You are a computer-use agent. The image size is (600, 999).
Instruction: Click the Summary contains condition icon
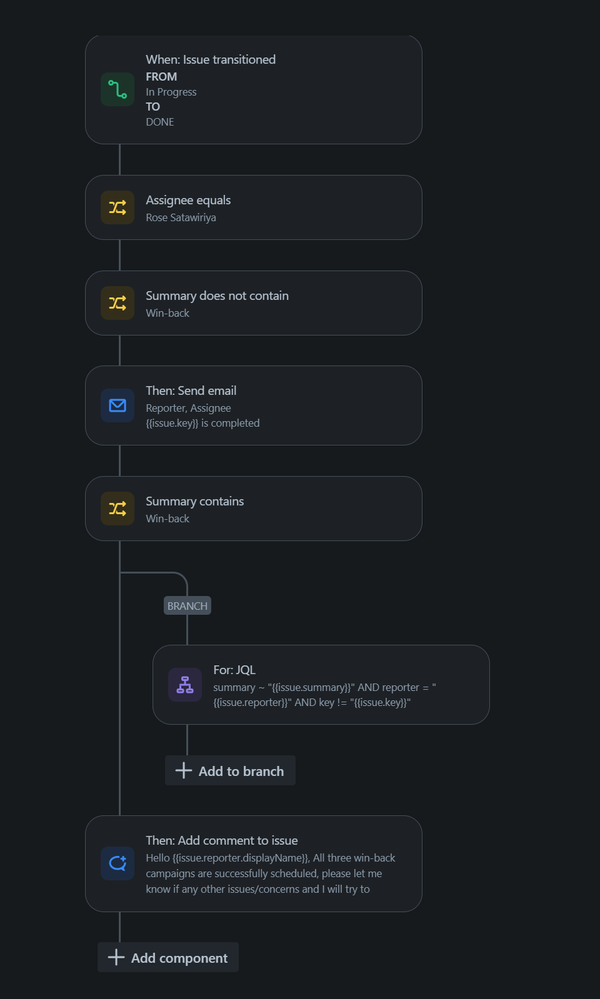point(117,508)
